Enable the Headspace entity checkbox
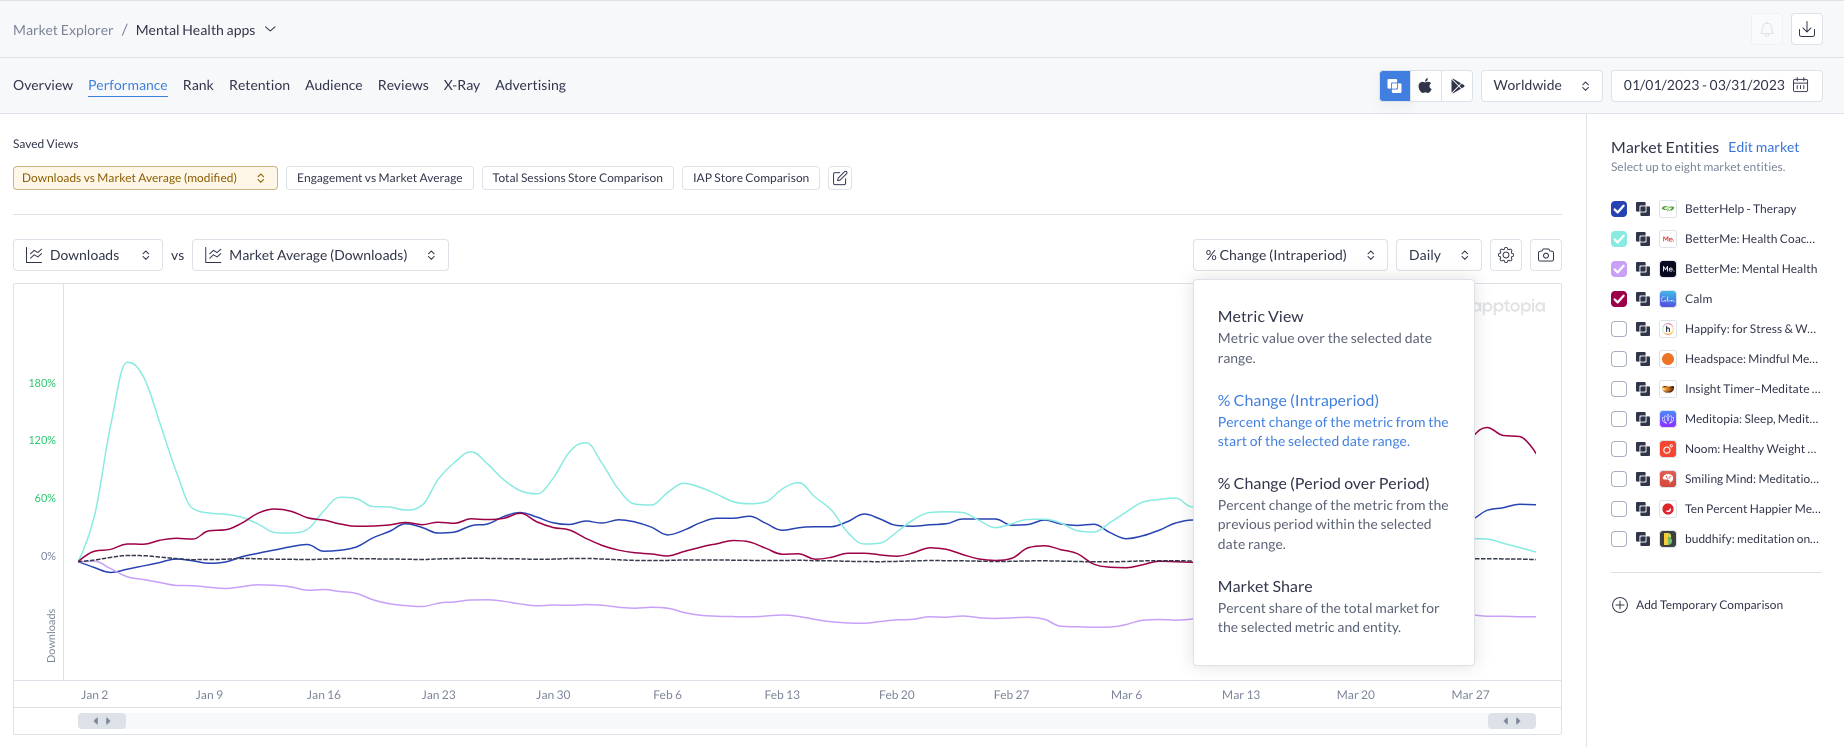This screenshot has width=1844, height=747. (1619, 359)
